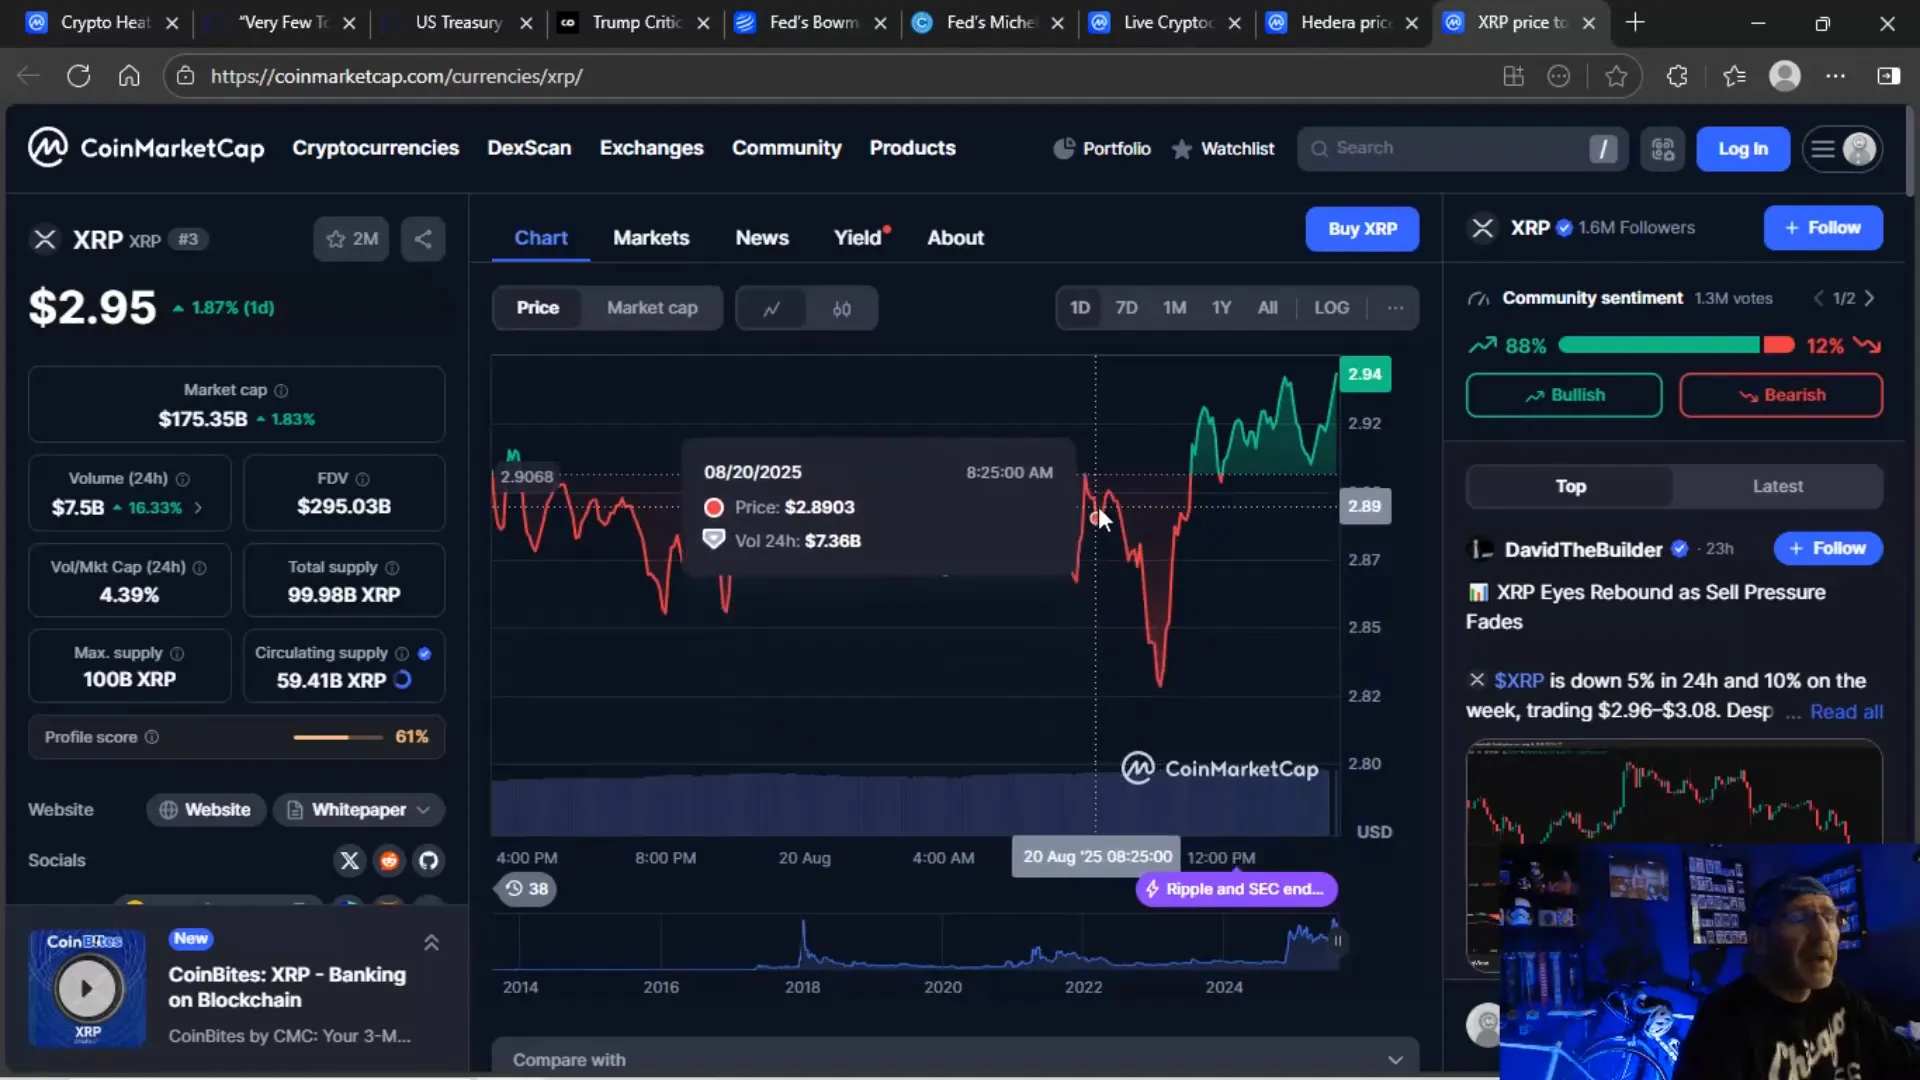This screenshot has height=1080, width=1920.
Task: Switch to the News tab
Action: coord(762,238)
